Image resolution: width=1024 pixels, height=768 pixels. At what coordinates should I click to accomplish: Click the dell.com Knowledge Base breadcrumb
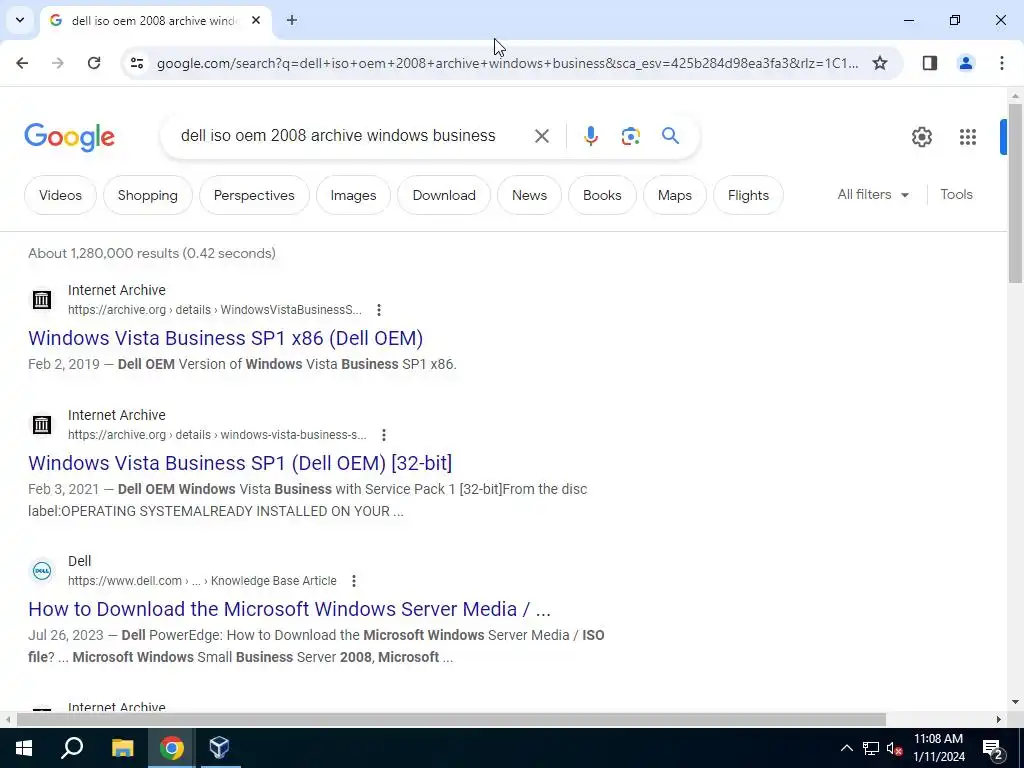(x=202, y=581)
